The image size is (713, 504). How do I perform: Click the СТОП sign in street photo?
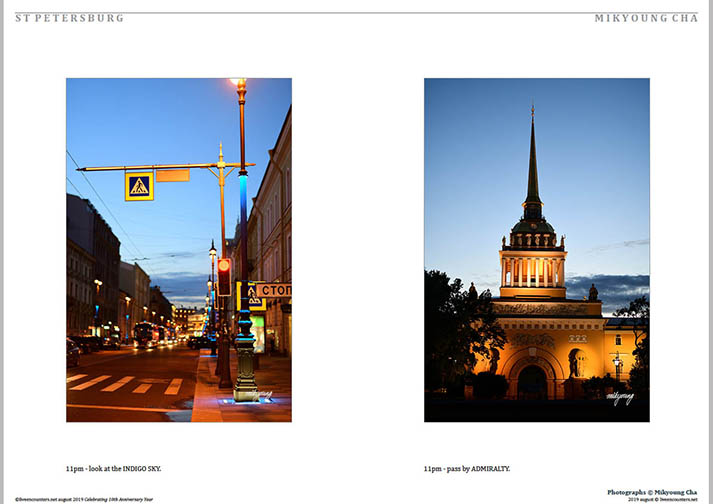point(274,290)
